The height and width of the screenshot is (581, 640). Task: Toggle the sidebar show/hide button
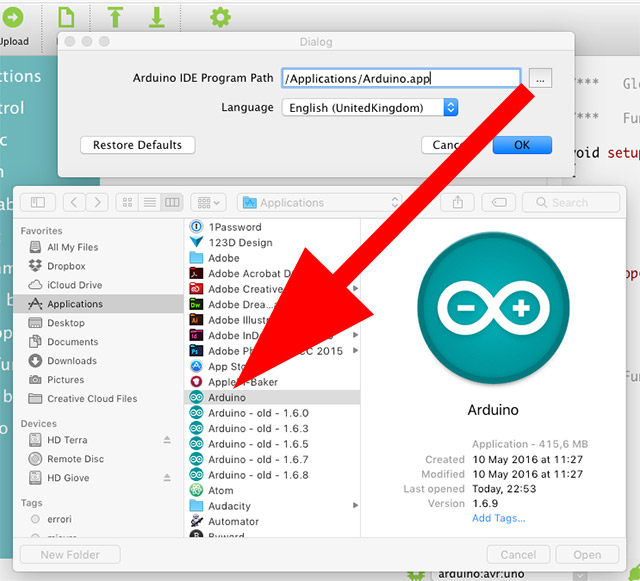point(38,202)
